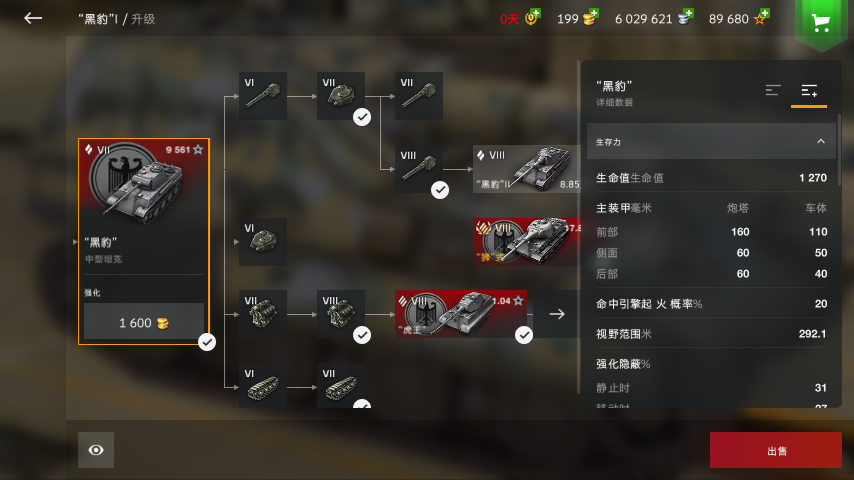Select the tier VIII gun module
The height and width of the screenshot is (480, 854).
[419, 168]
